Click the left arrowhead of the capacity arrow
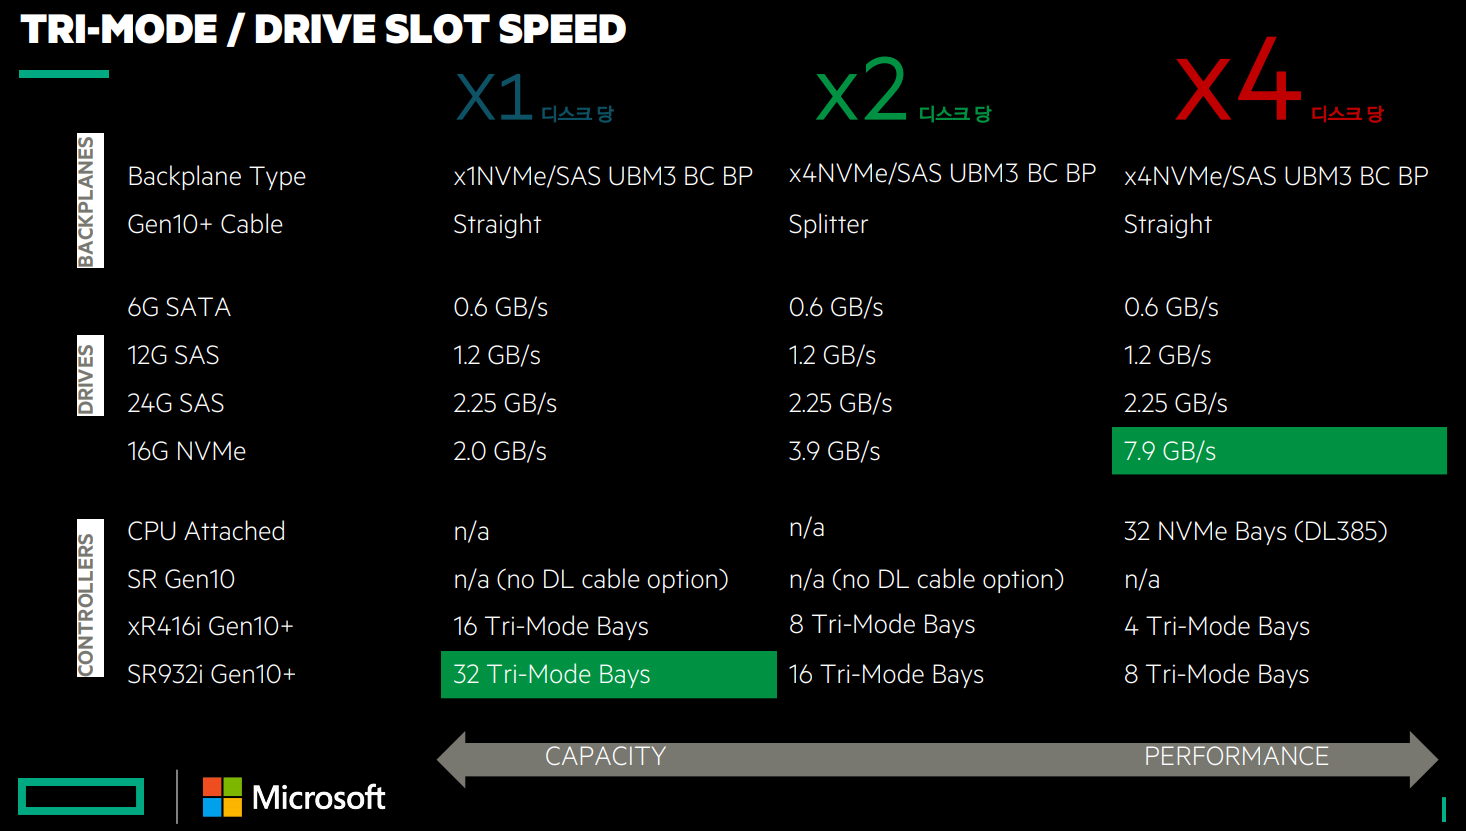 (x=453, y=757)
